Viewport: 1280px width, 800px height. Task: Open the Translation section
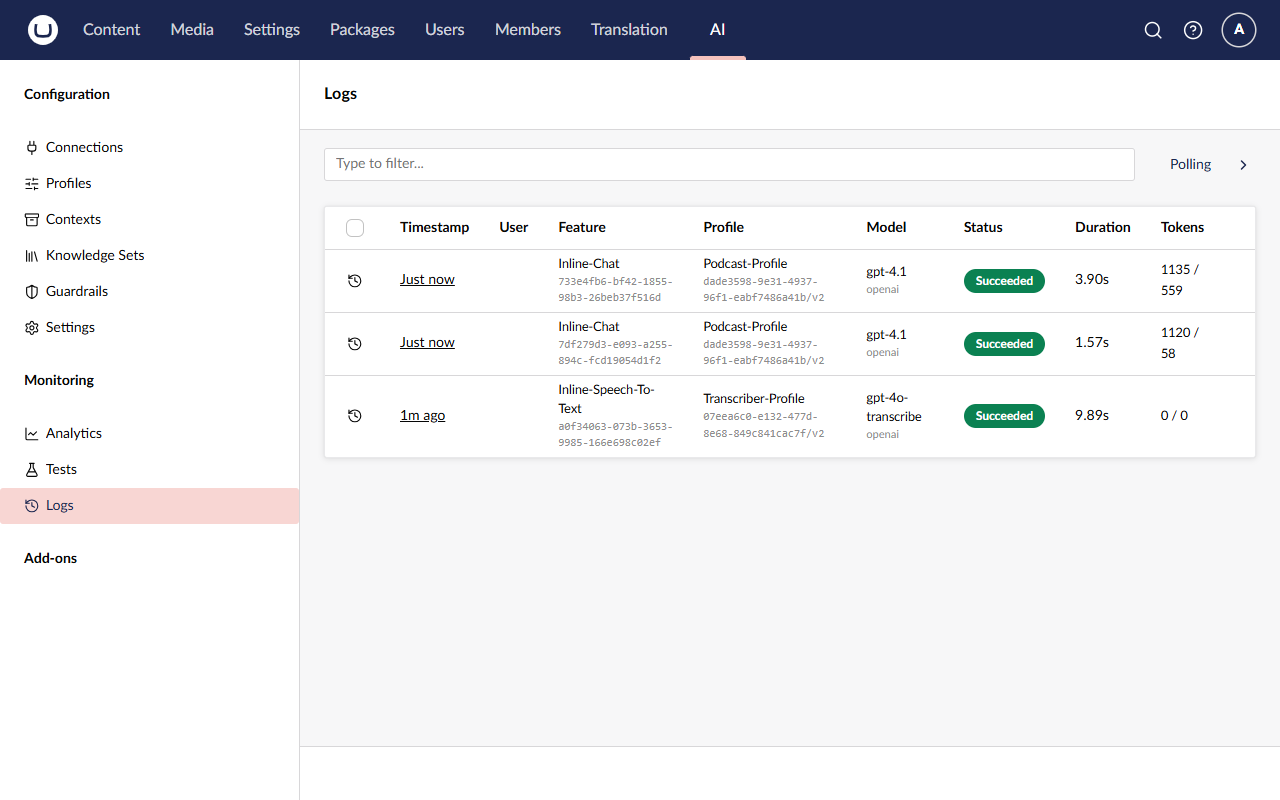629,30
